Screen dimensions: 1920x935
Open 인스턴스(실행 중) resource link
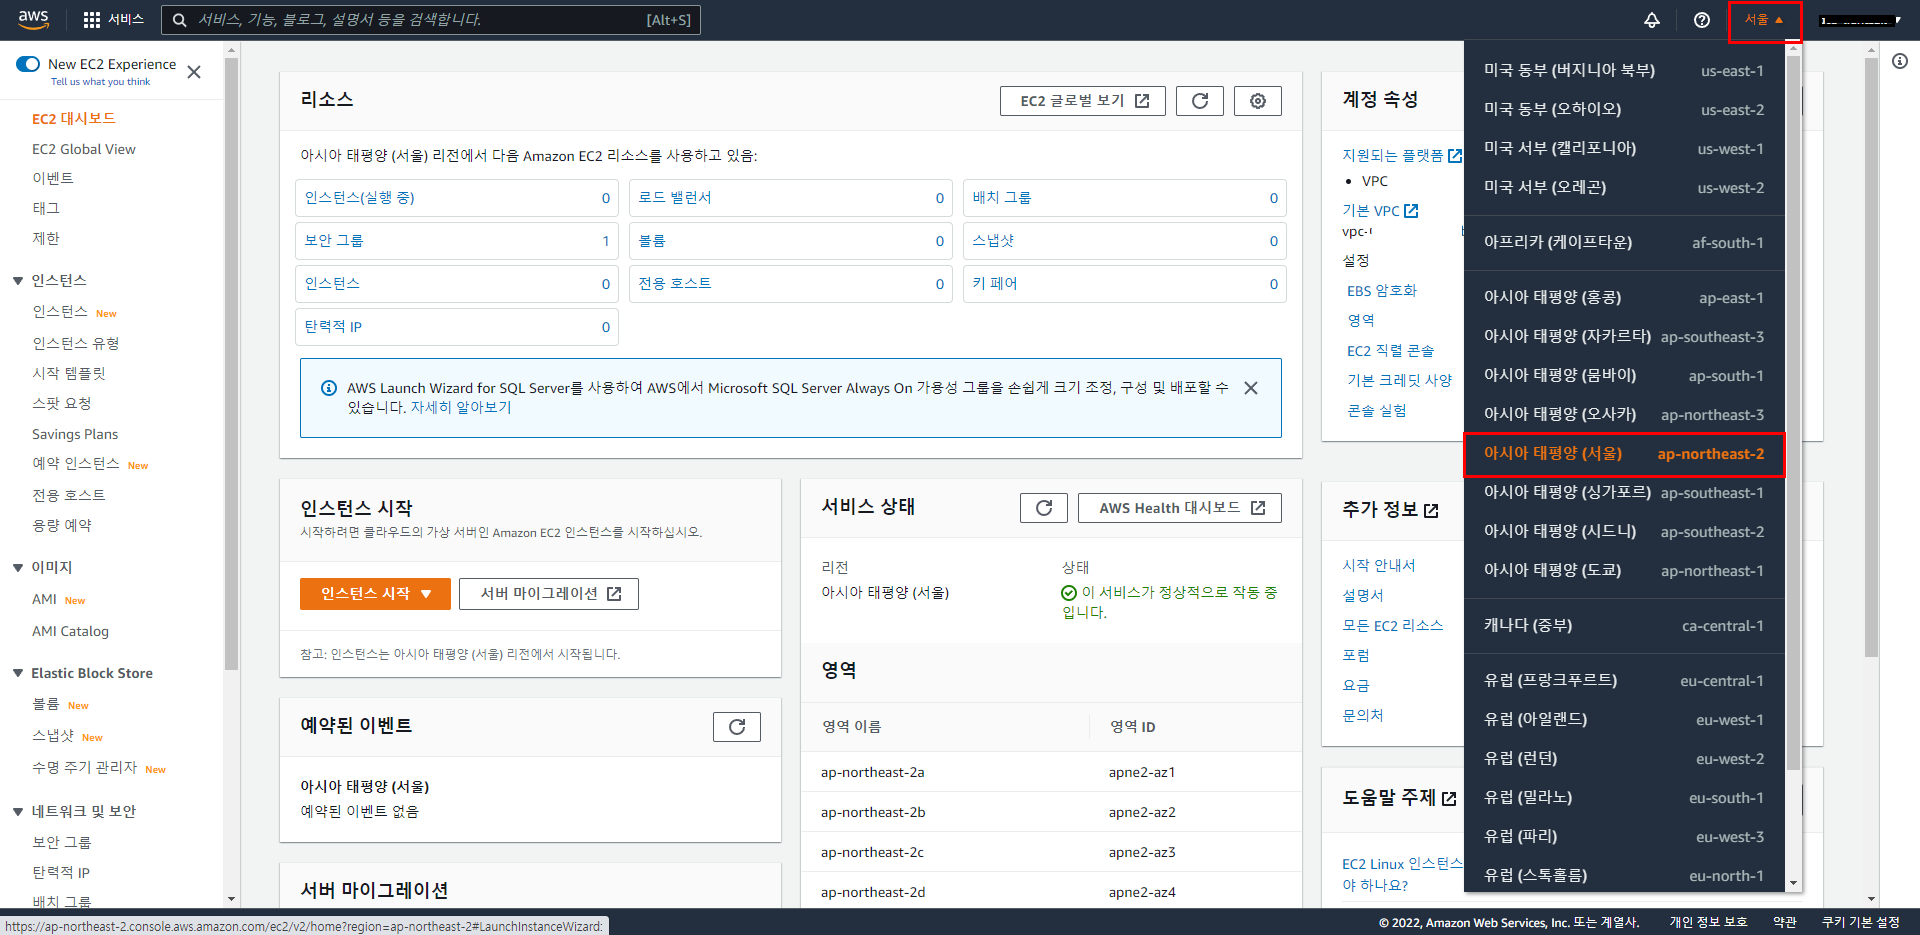click(x=360, y=198)
